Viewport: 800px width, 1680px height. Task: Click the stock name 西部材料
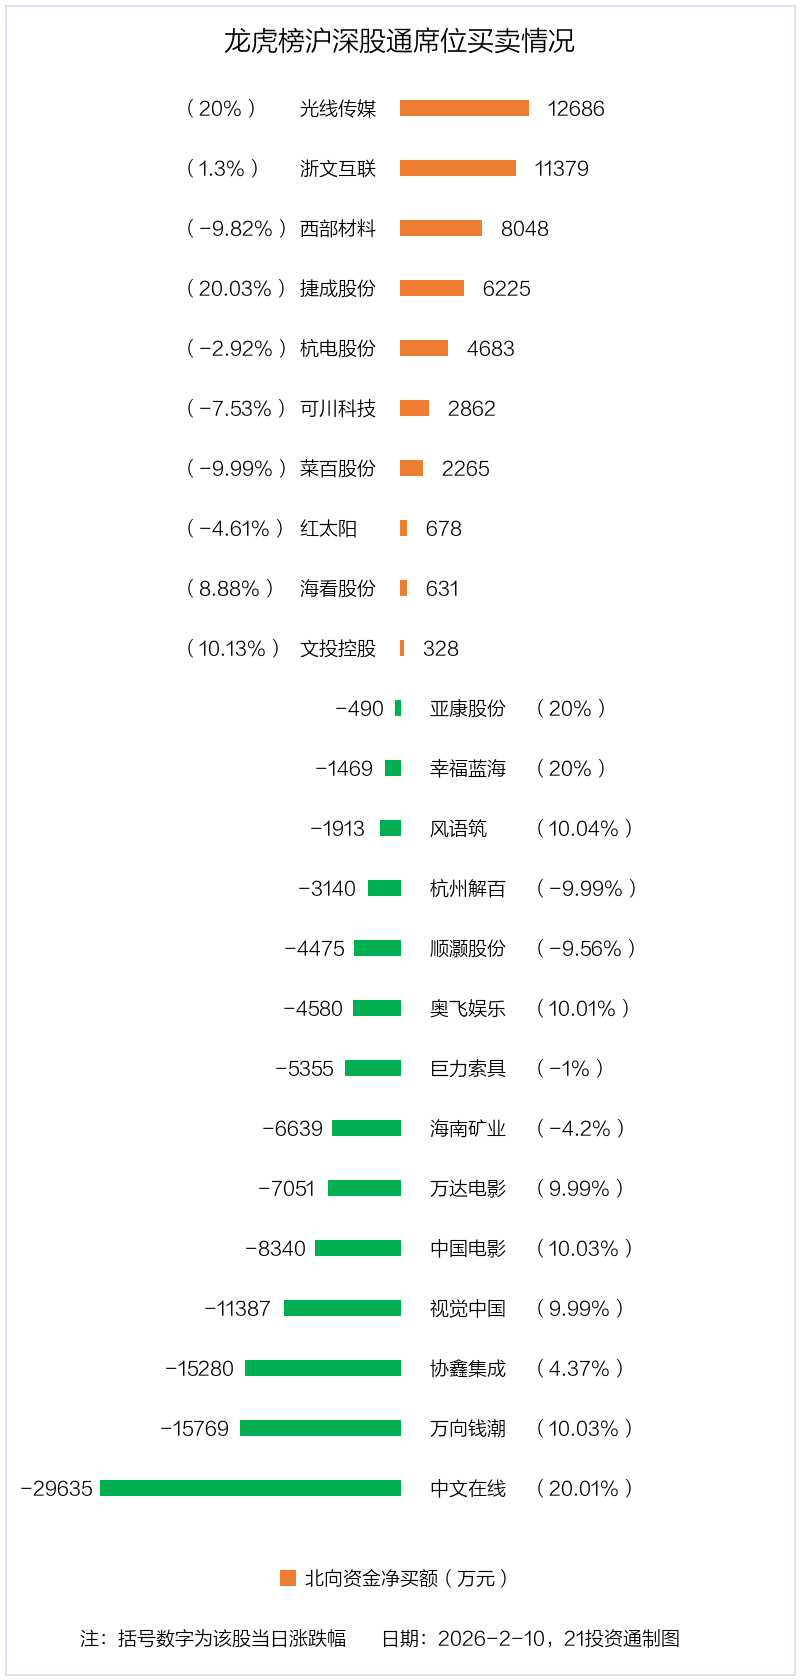pos(338,228)
